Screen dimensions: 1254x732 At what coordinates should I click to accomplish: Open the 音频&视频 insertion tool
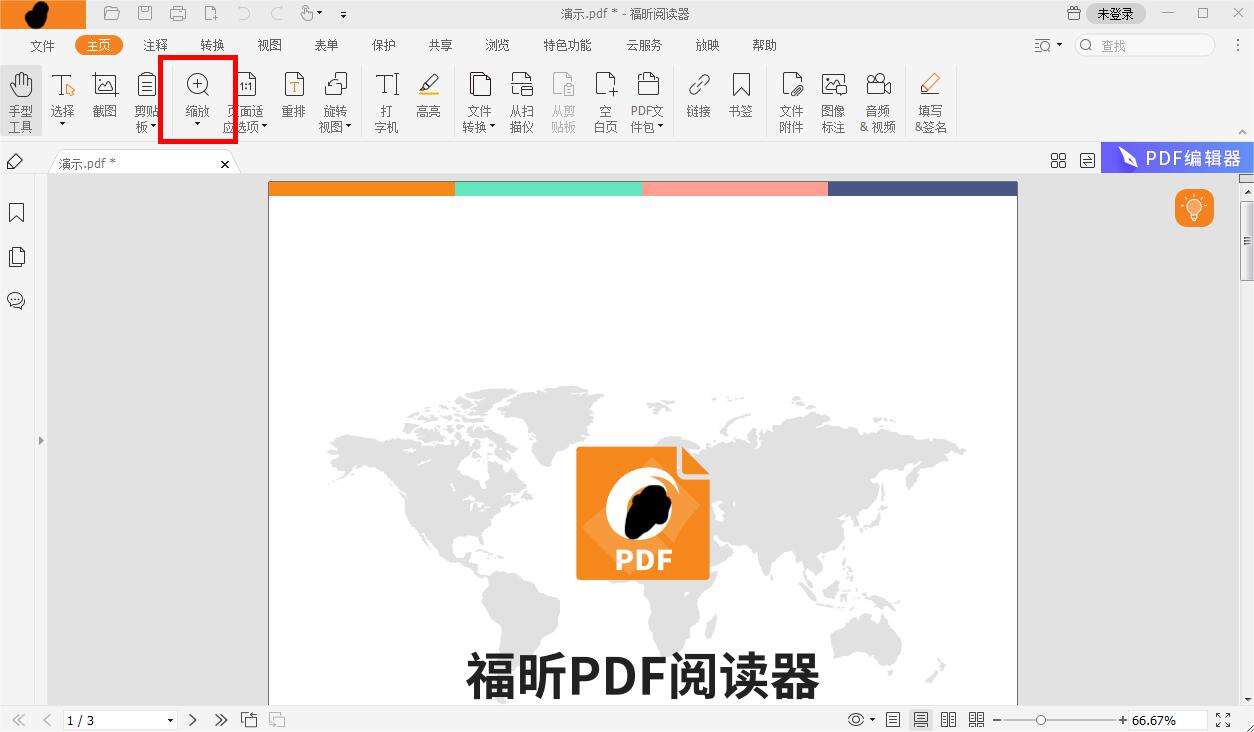(878, 100)
